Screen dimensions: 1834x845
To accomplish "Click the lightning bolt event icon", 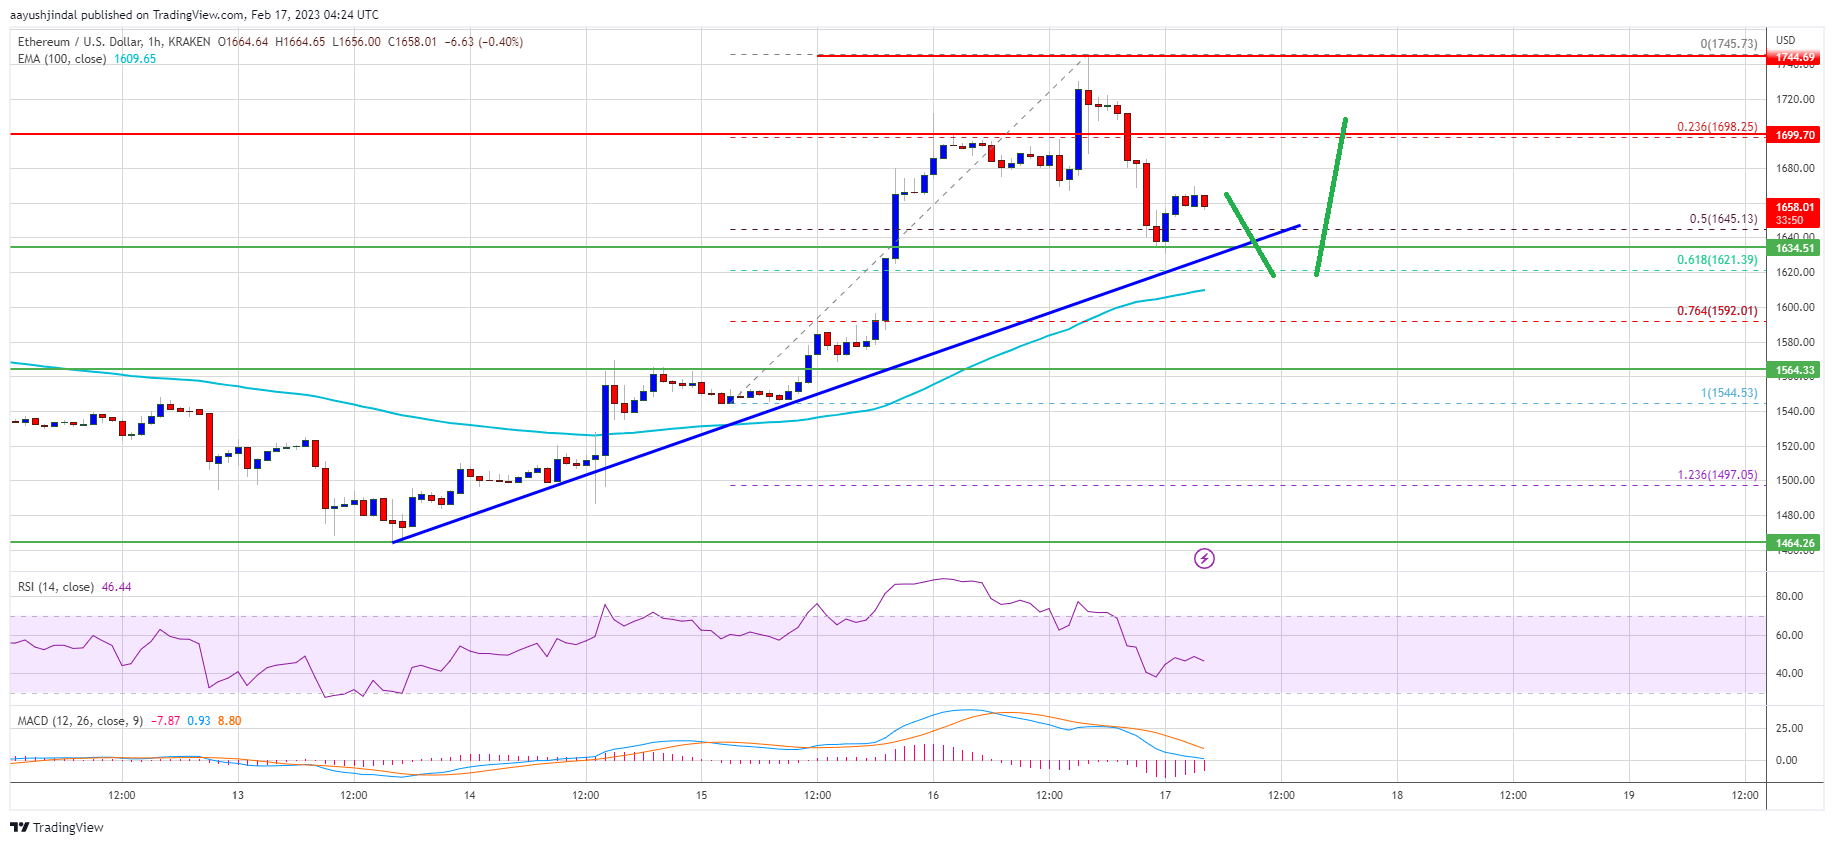I will pos(1204,558).
